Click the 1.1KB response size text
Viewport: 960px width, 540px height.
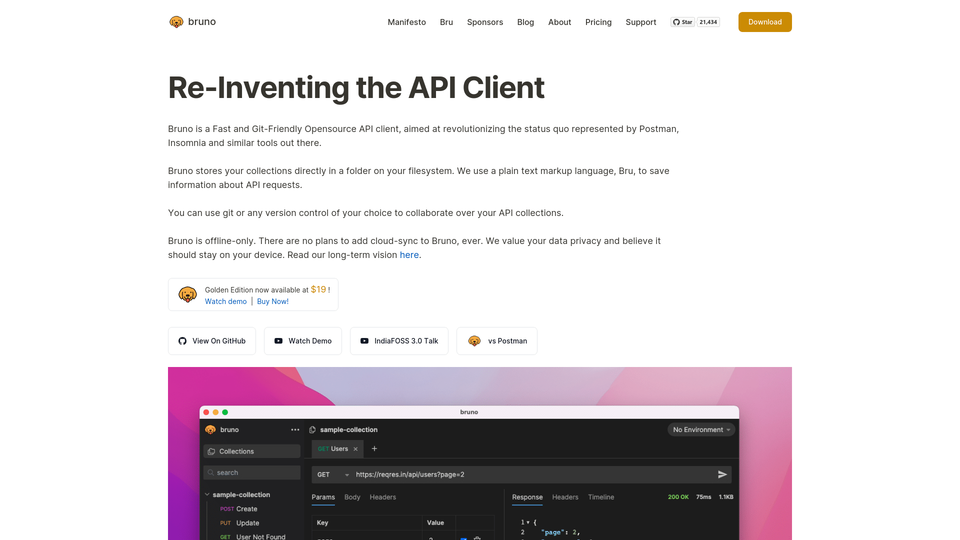[726, 497]
